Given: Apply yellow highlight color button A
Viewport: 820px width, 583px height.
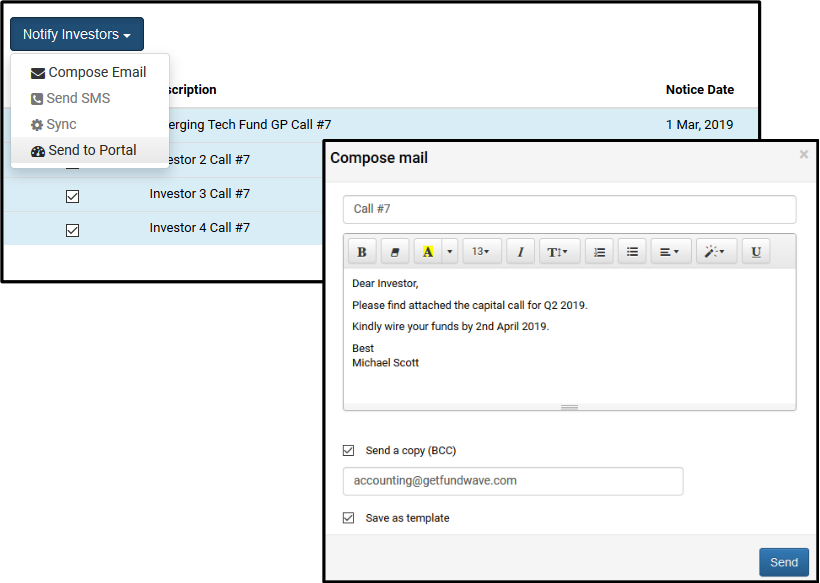Looking at the screenshot, I should click(x=428, y=252).
